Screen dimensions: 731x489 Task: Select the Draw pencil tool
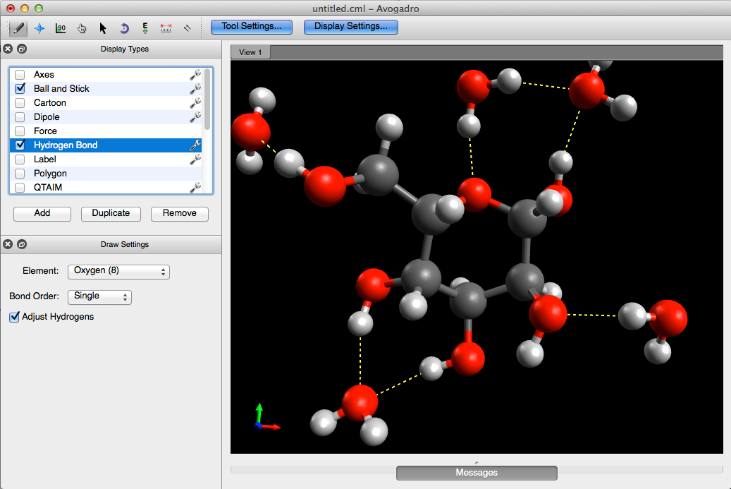[17, 27]
